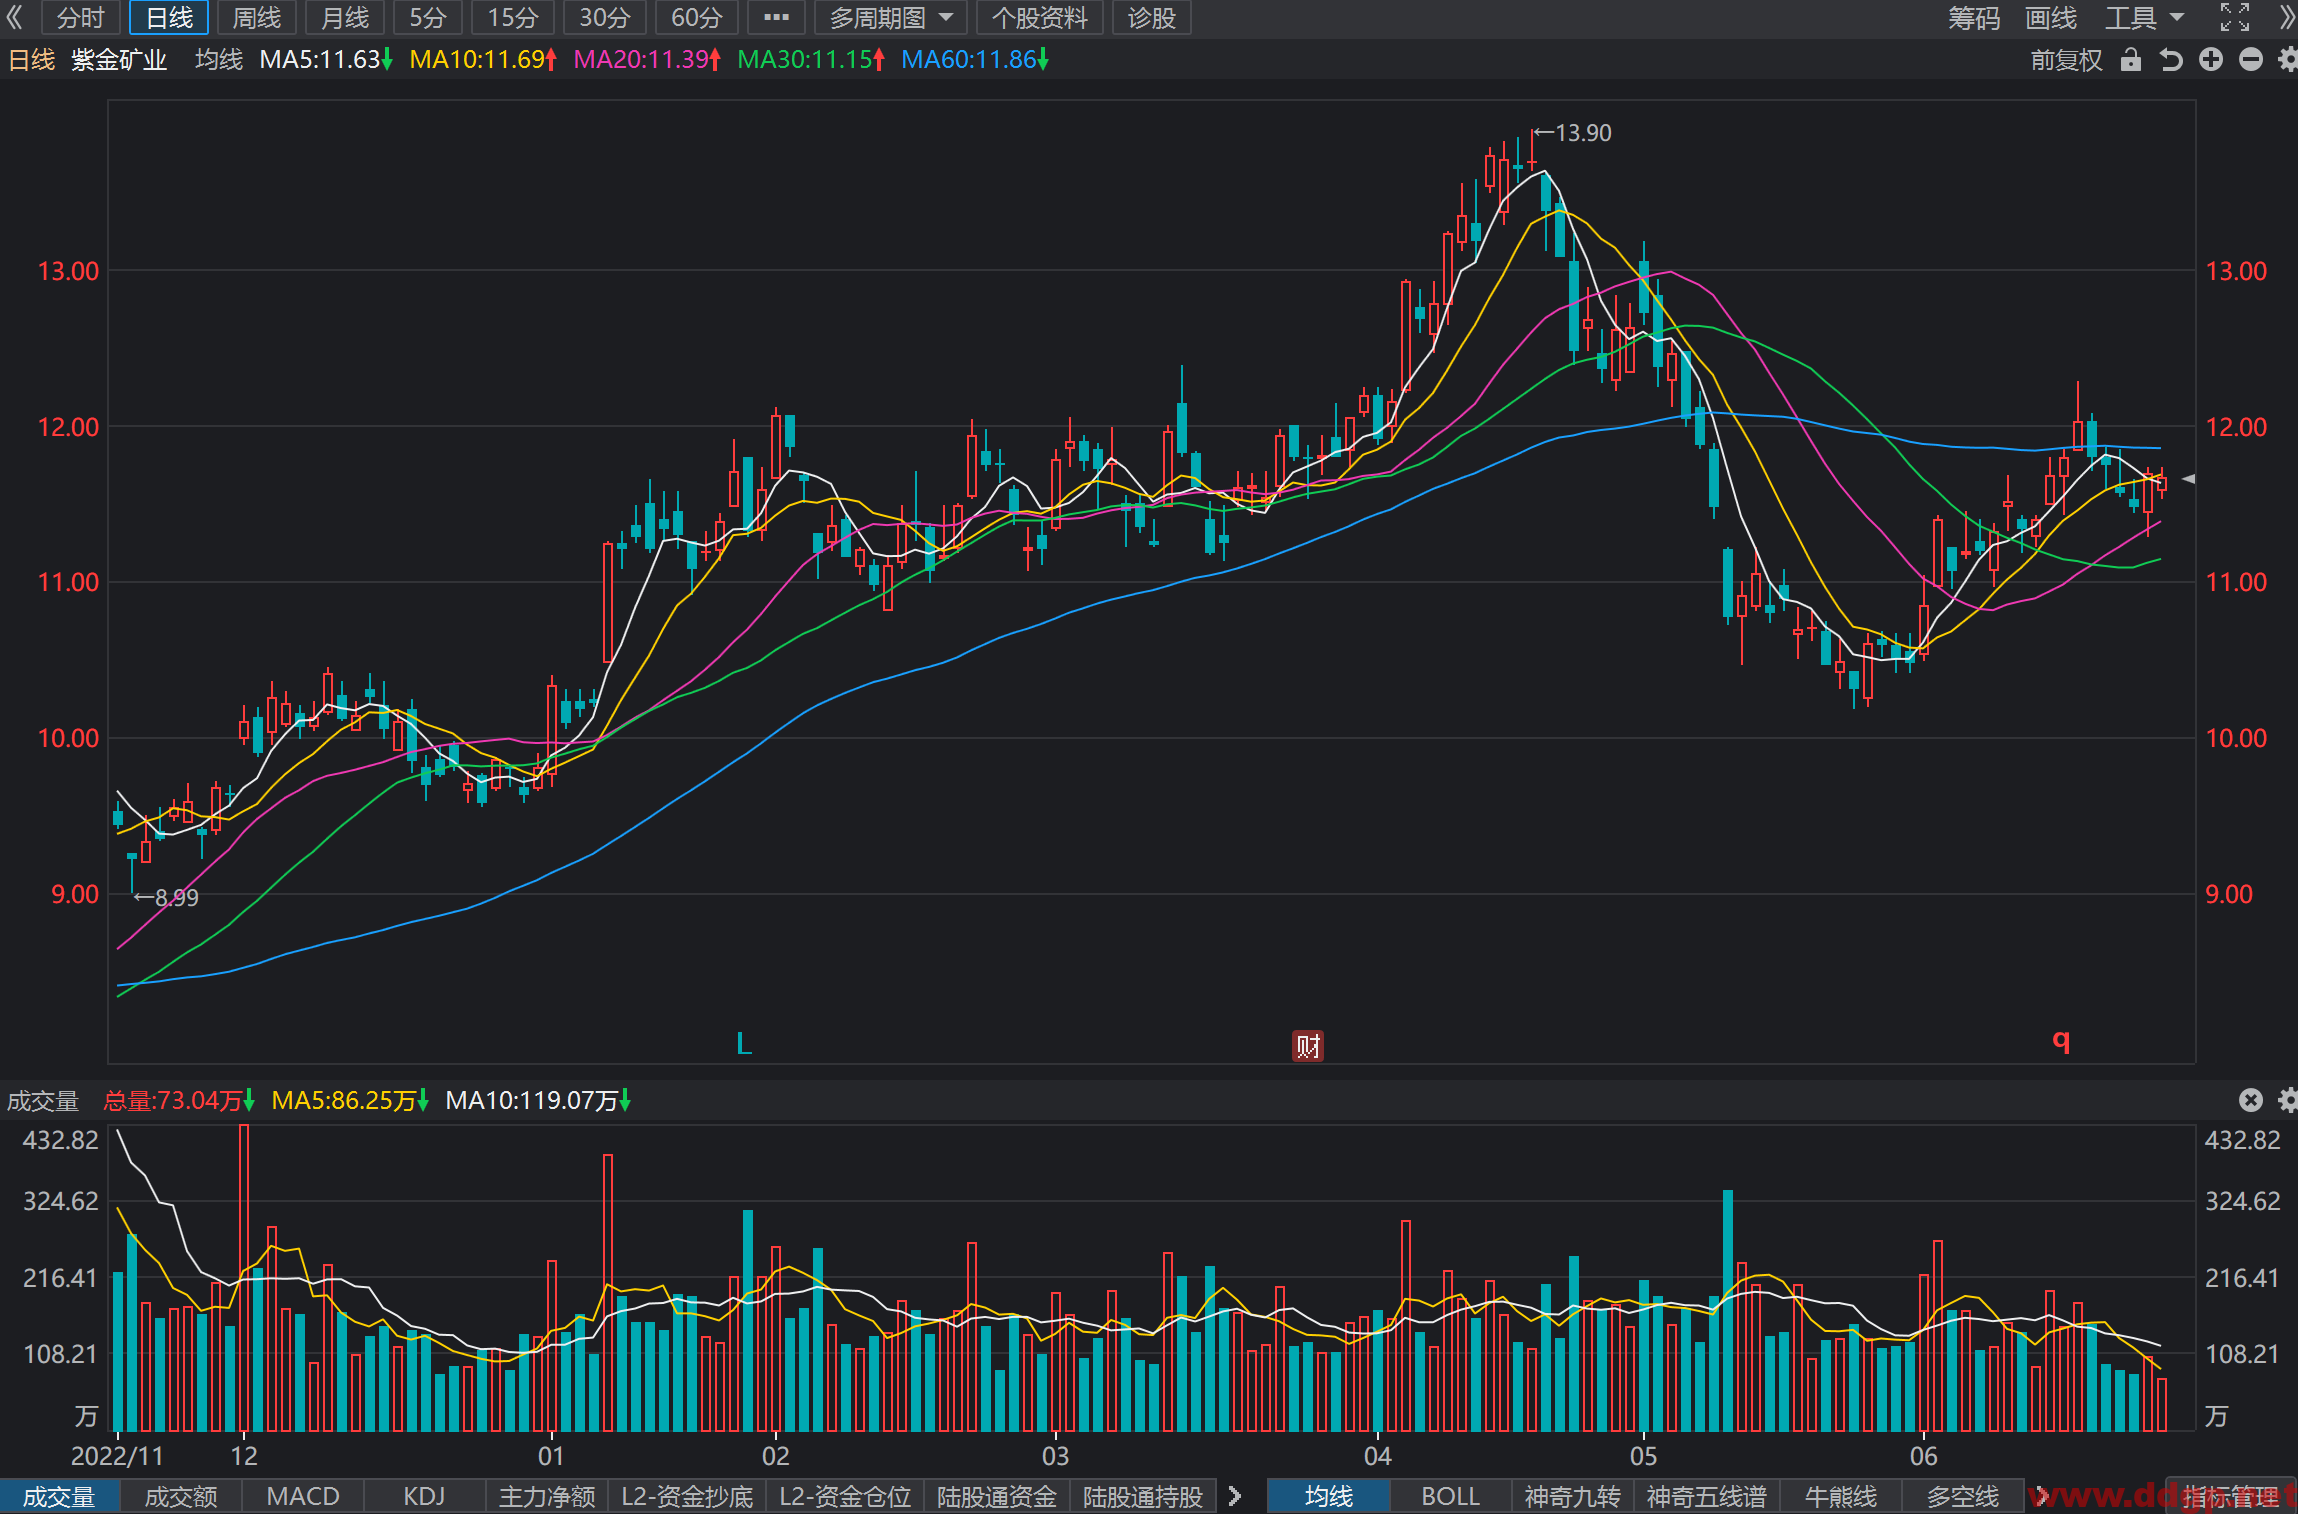Toggle fullscreen chart view icon
Viewport: 2298px width, 1514px height.
click(2235, 17)
